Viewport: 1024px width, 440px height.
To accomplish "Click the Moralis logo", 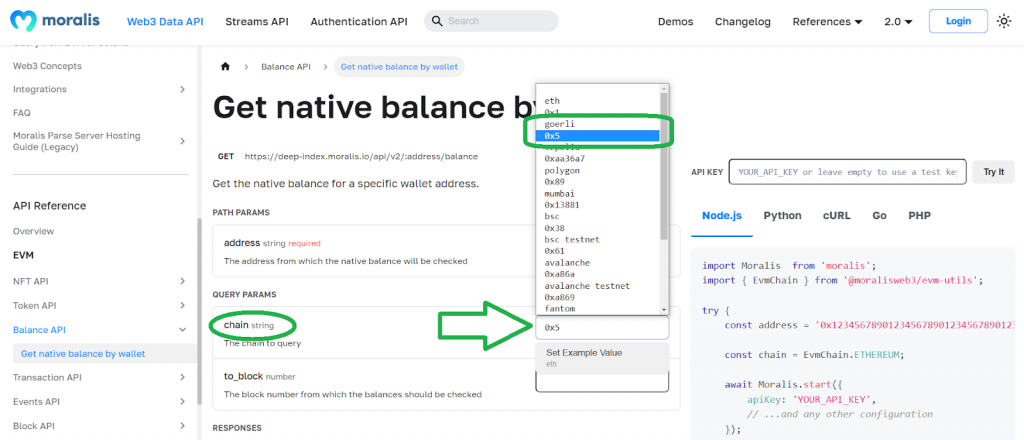I will click(x=55, y=21).
